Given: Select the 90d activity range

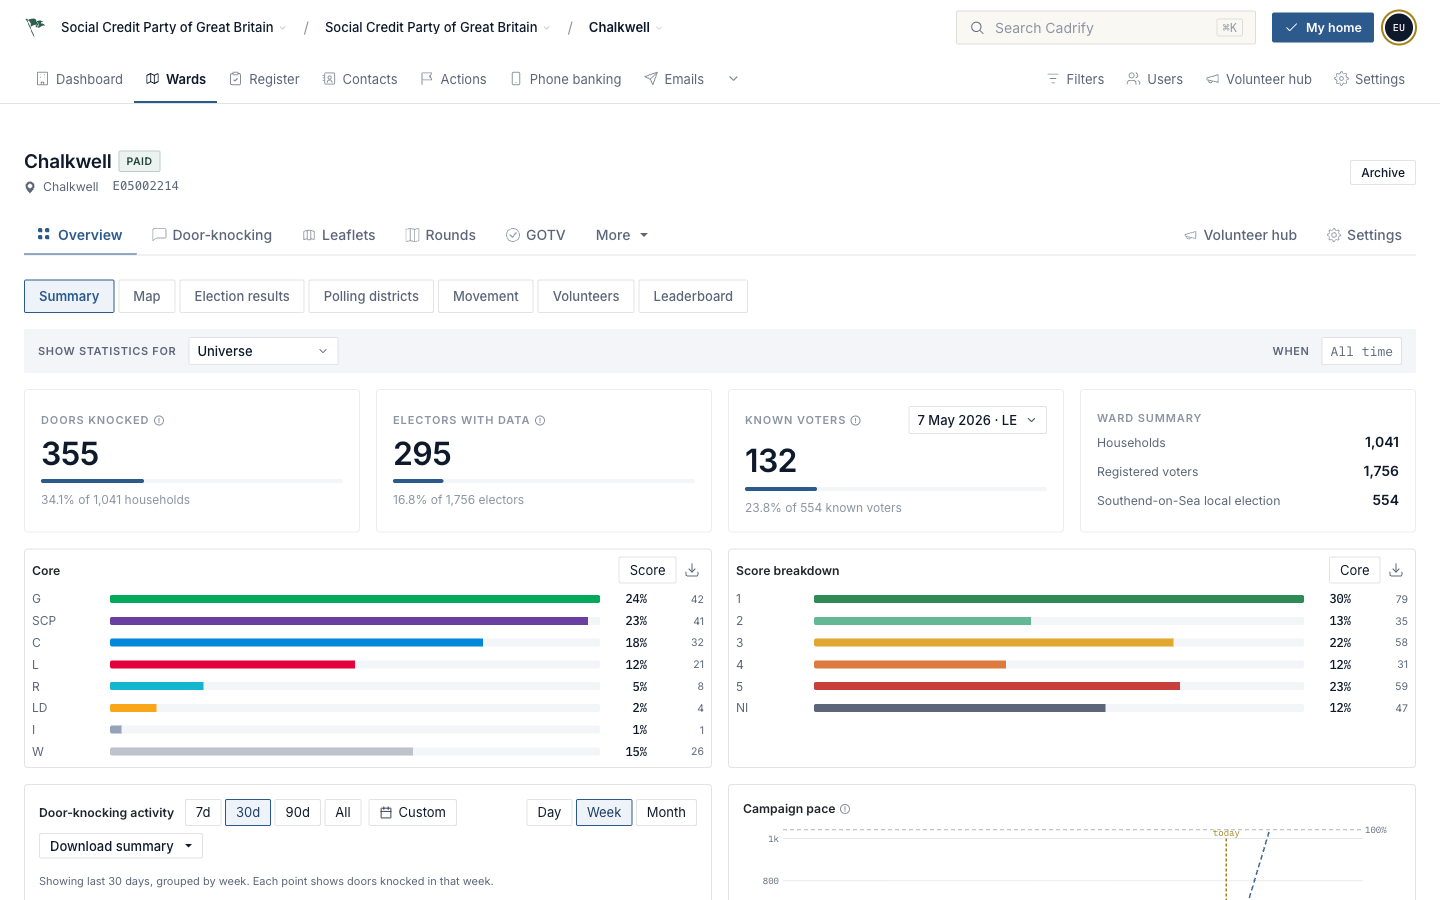Looking at the screenshot, I should click(x=297, y=812).
